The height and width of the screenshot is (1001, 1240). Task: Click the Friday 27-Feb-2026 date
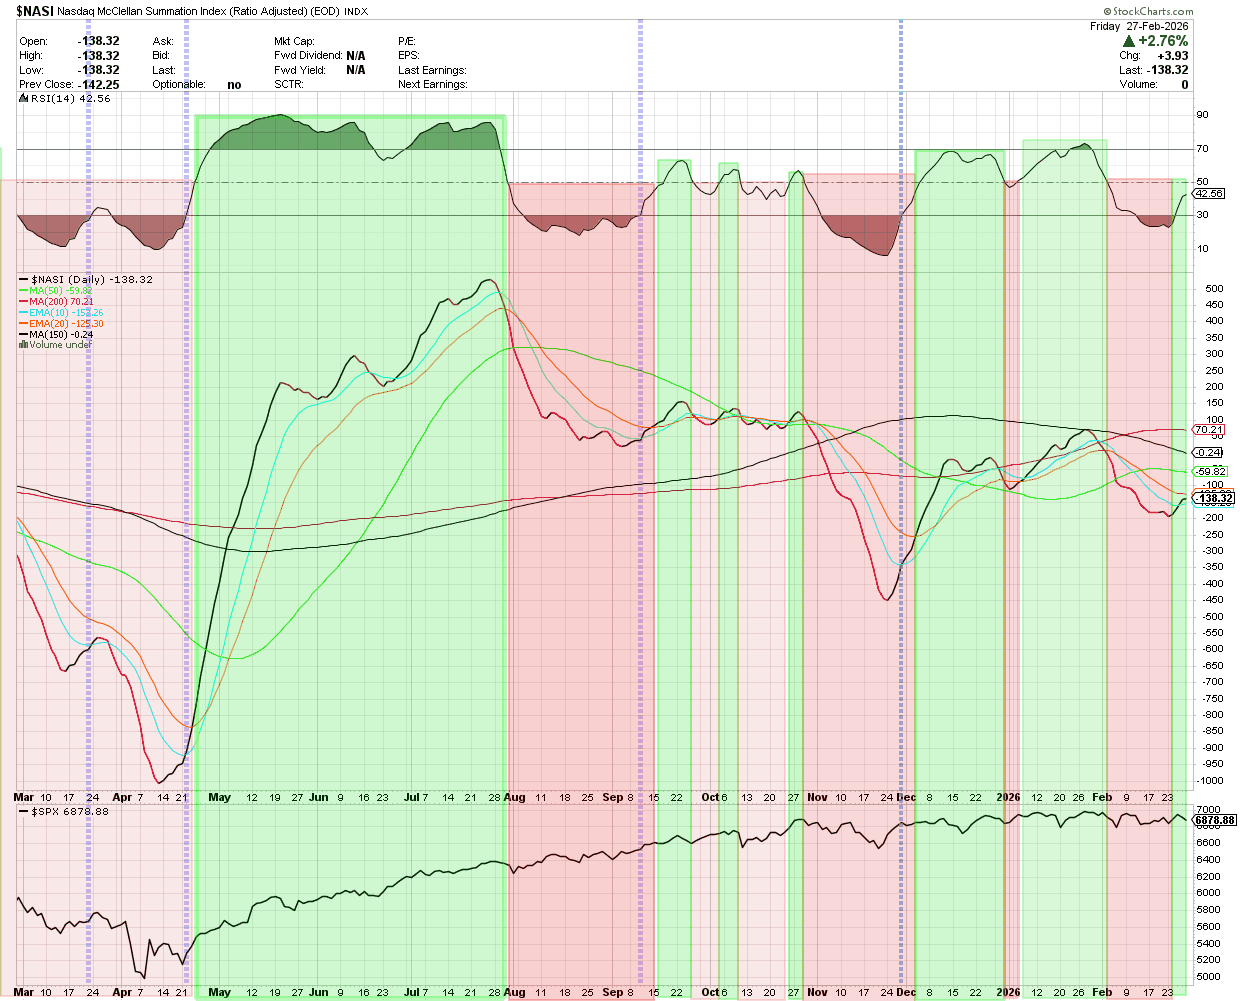coord(1139,27)
